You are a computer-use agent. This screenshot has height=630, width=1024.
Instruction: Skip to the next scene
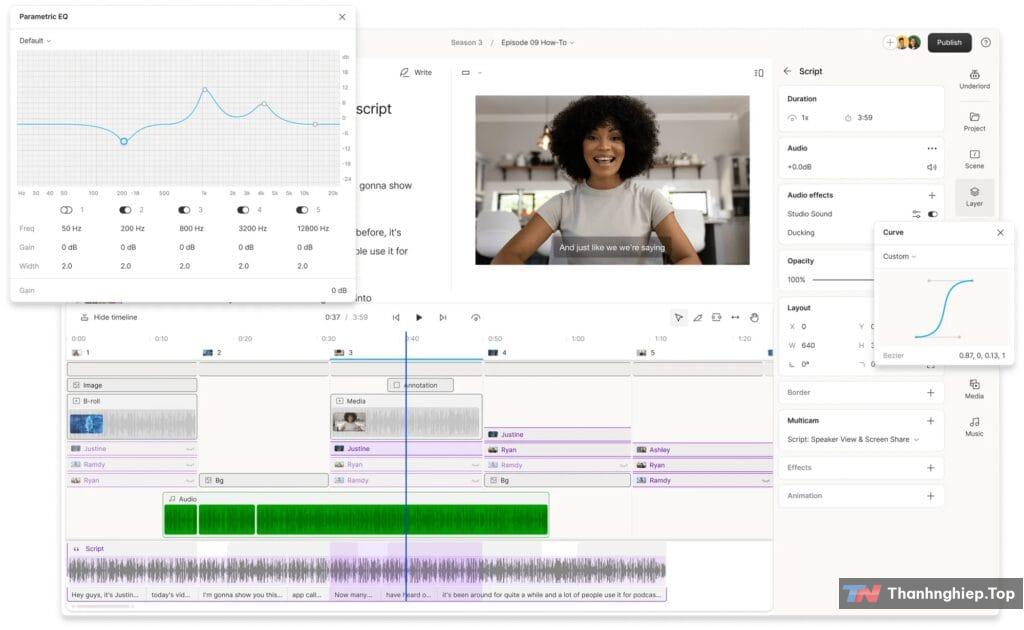pyautogui.click(x=443, y=317)
